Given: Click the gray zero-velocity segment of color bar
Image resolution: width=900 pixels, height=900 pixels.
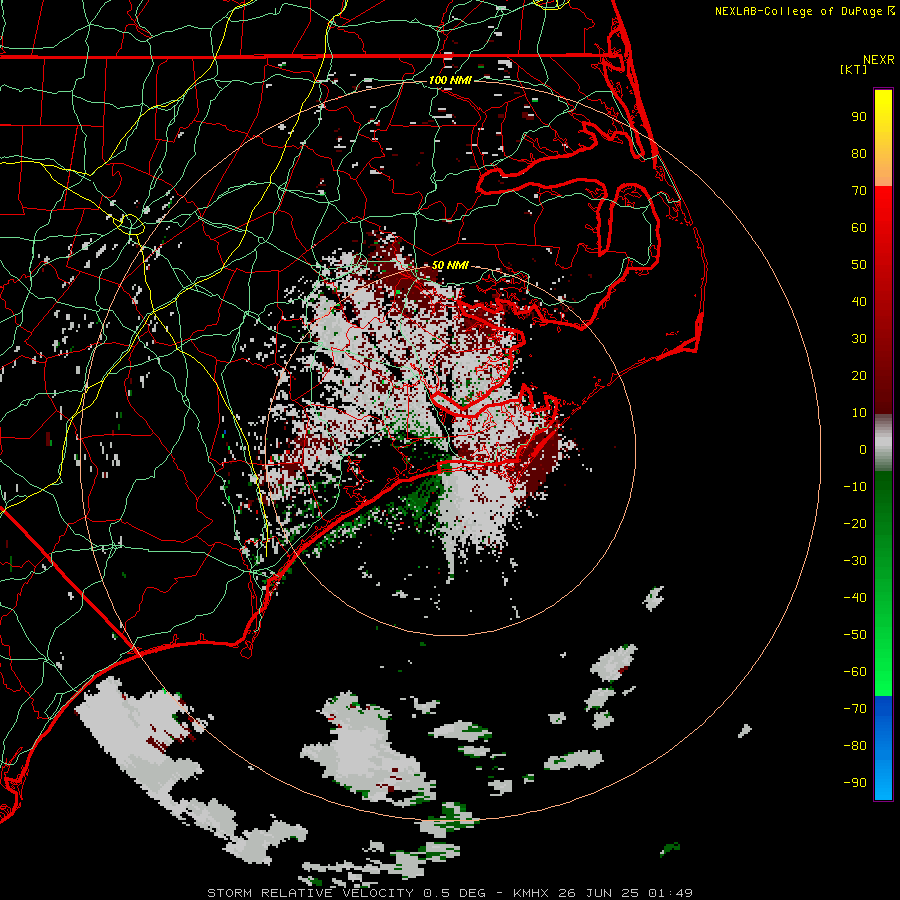Looking at the screenshot, I should tap(883, 443).
